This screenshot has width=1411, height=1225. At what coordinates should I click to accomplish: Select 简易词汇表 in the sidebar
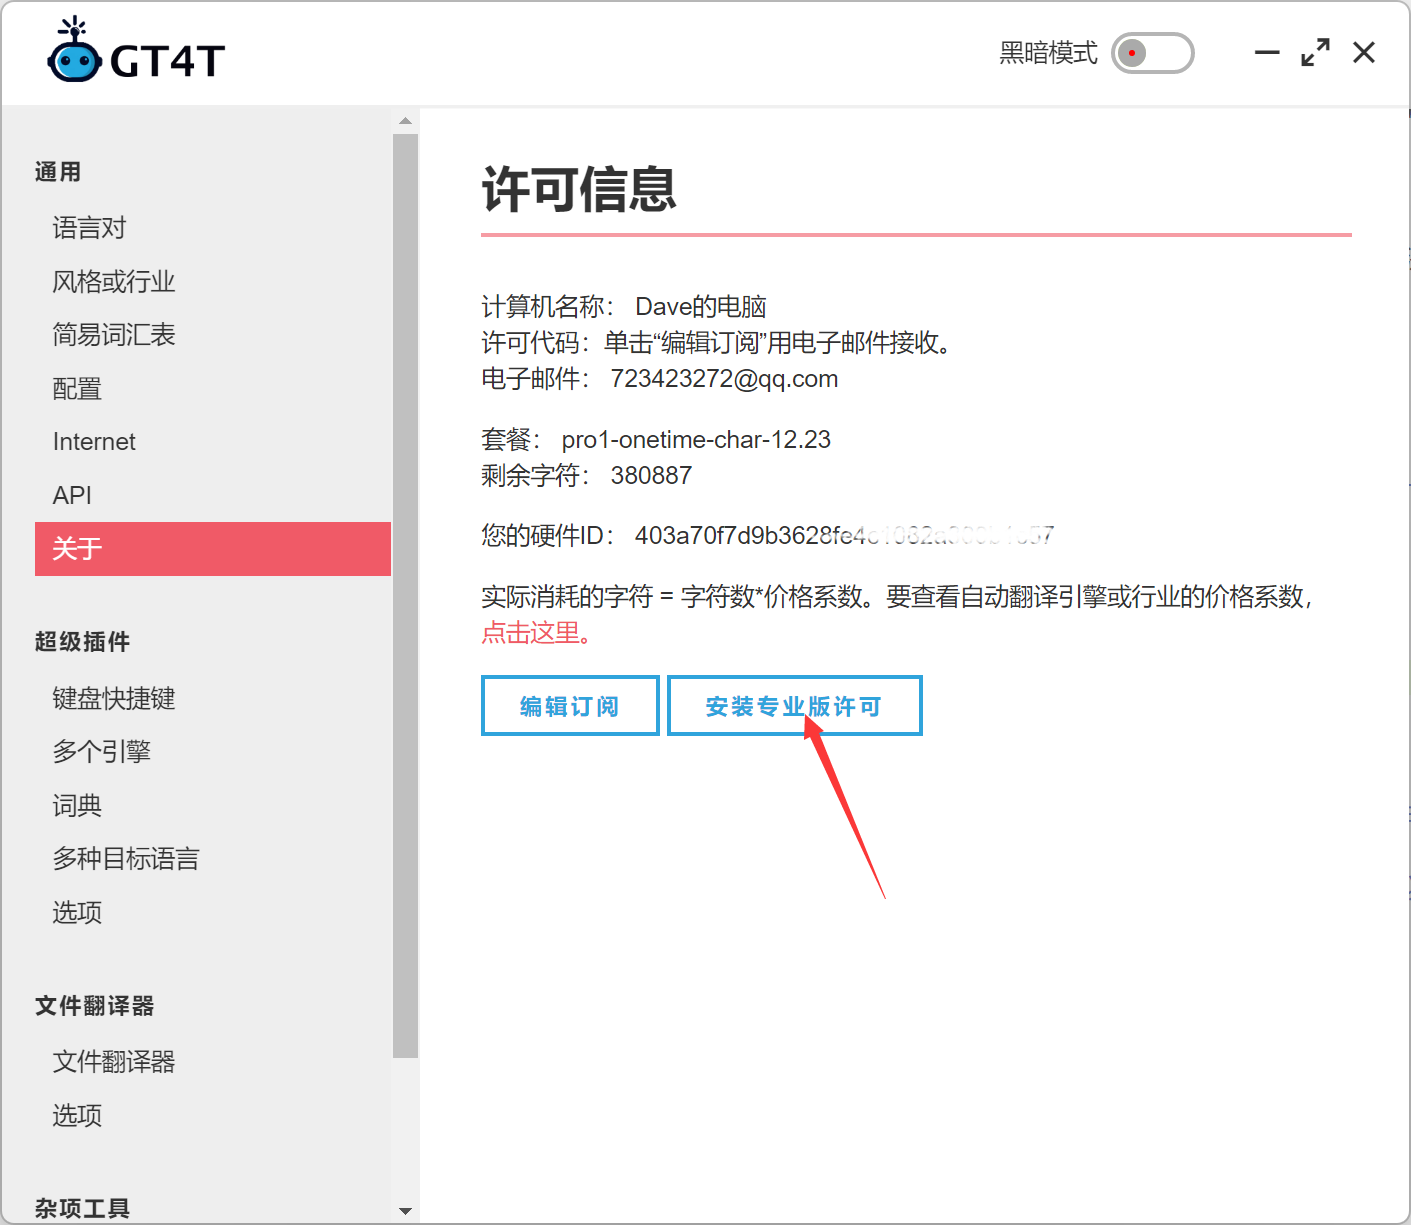coord(213,335)
